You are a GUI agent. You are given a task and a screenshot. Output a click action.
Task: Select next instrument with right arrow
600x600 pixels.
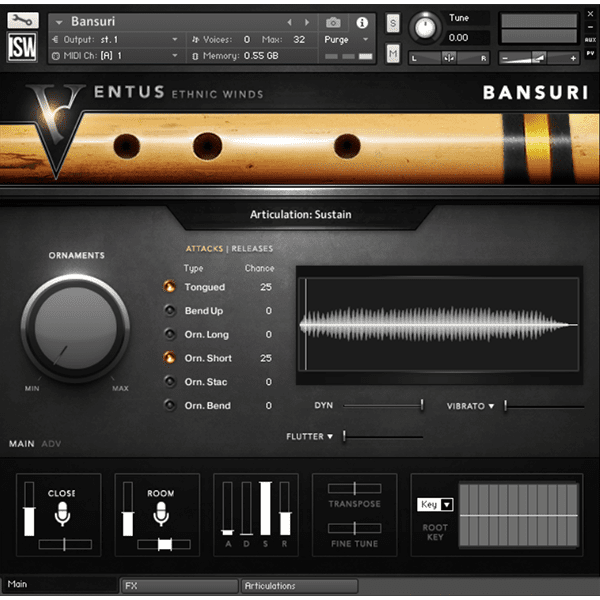coord(306,22)
